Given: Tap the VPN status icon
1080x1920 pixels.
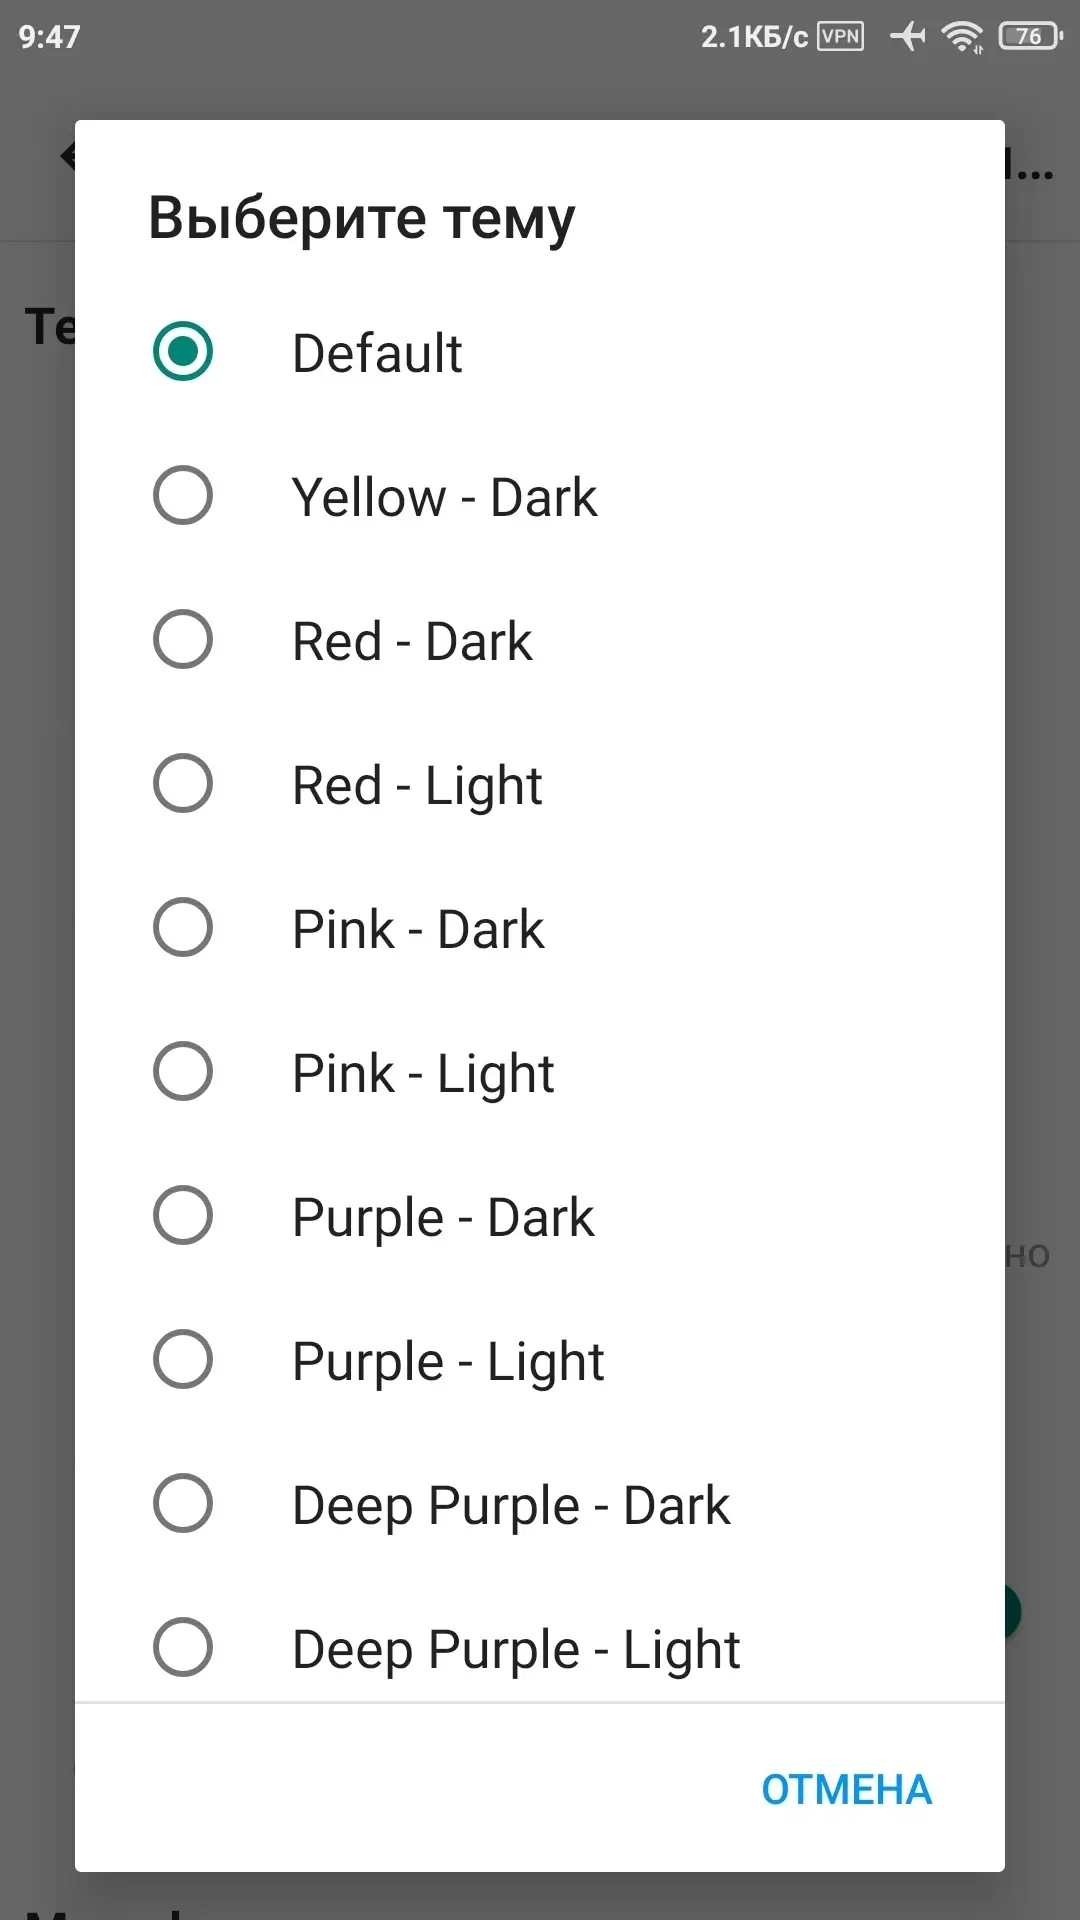Looking at the screenshot, I should coord(840,37).
